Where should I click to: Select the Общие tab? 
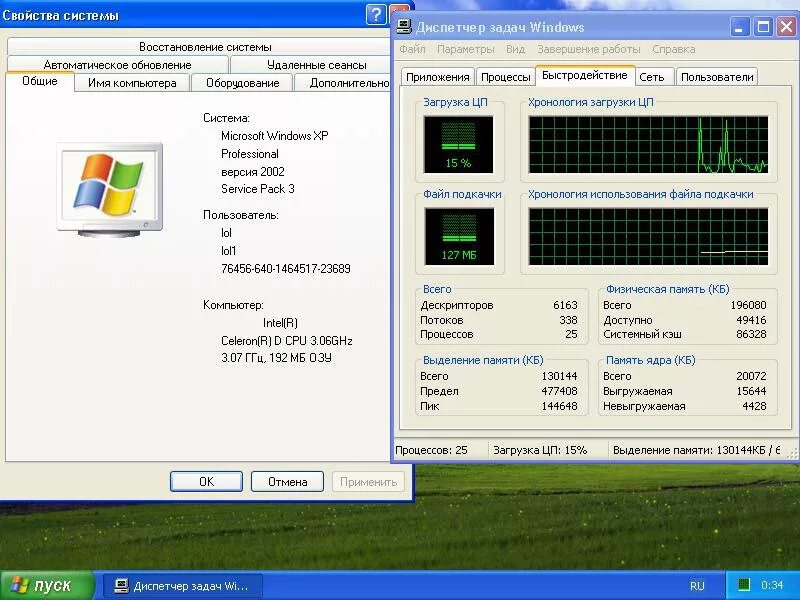pyautogui.click(x=40, y=82)
